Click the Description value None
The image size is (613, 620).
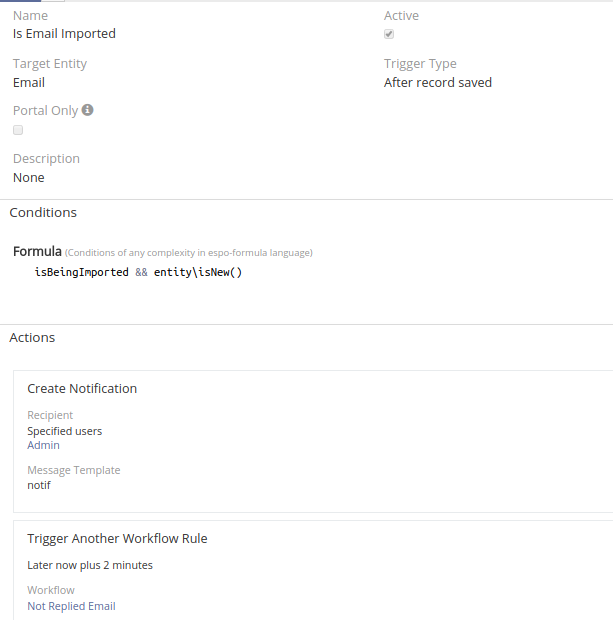pos(29,178)
